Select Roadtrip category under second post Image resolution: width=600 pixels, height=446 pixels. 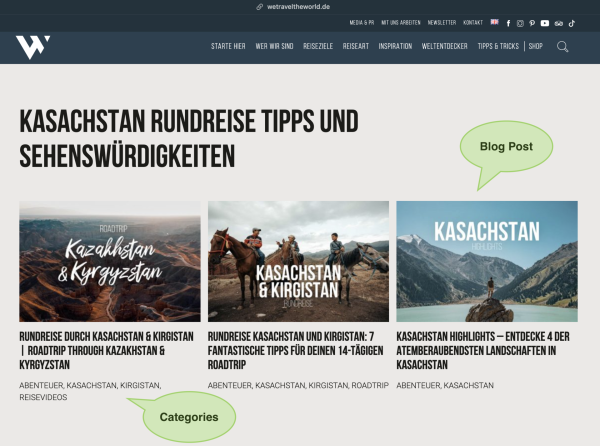tap(370, 385)
